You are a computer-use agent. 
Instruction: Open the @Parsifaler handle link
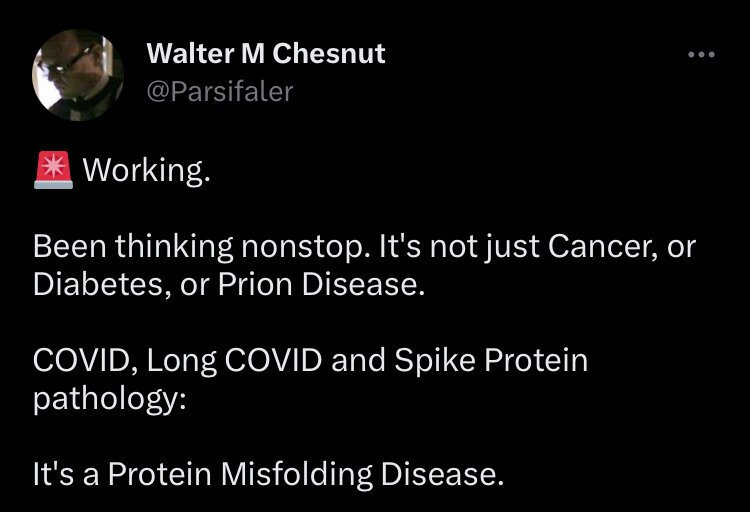(220, 92)
